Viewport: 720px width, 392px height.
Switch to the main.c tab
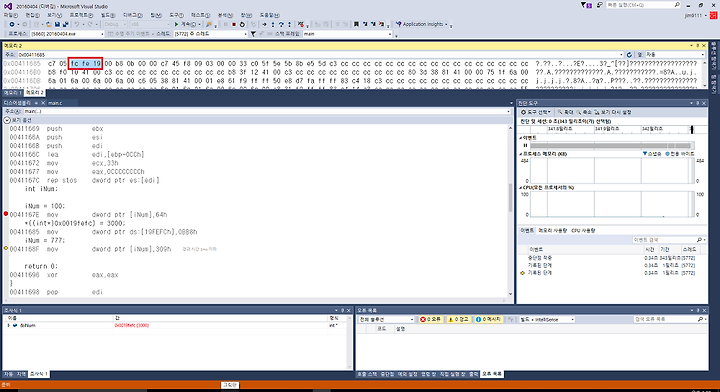coord(55,103)
